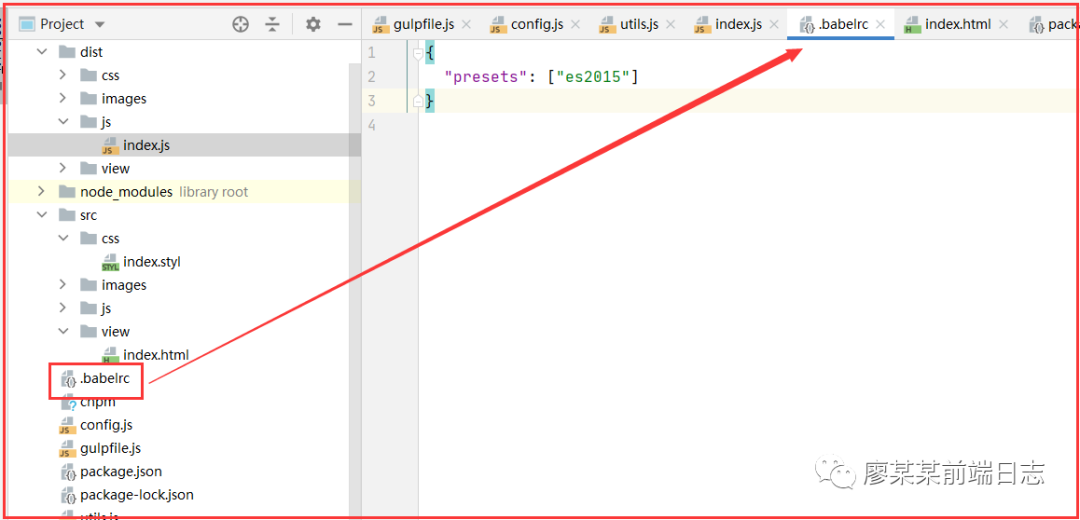Select package-lock.json in project tree
This screenshot has height=520, width=1080.
[x=137, y=495]
